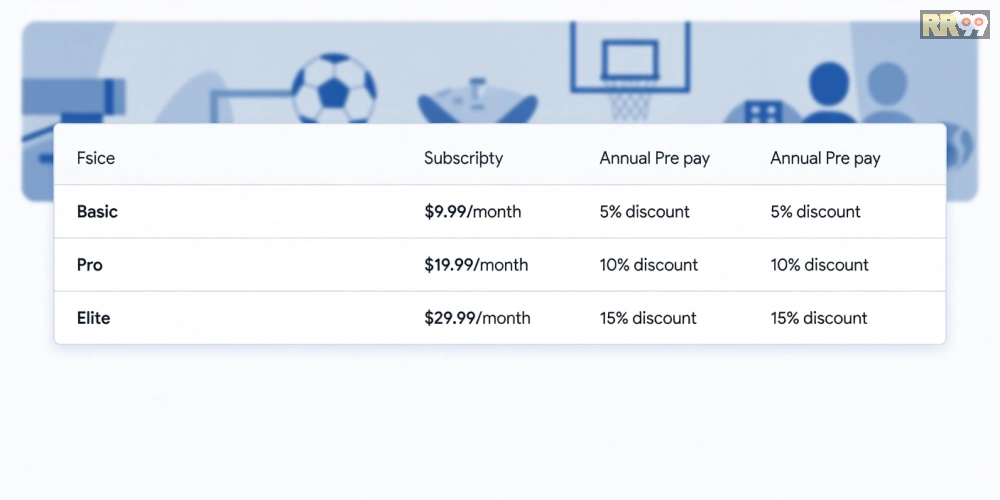
Task: Choose the $19.99/month price
Action: pyautogui.click(x=476, y=265)
